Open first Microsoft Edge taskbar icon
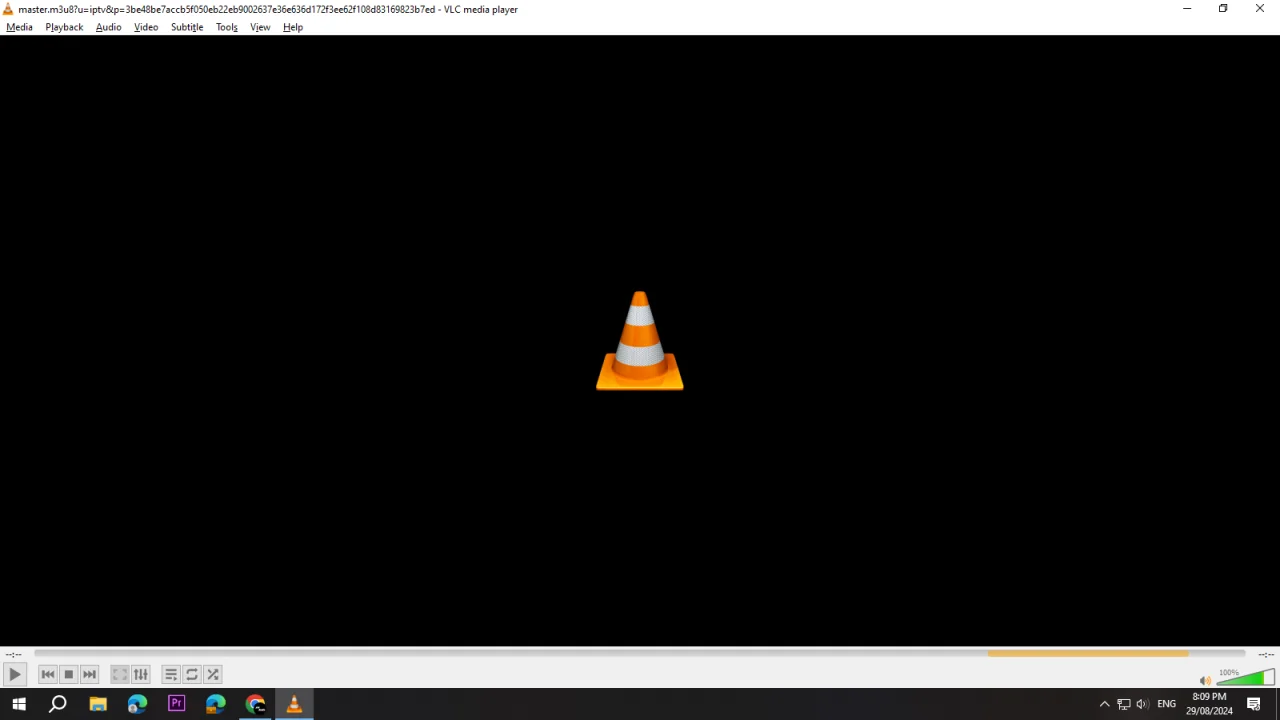 coord(137,704)
